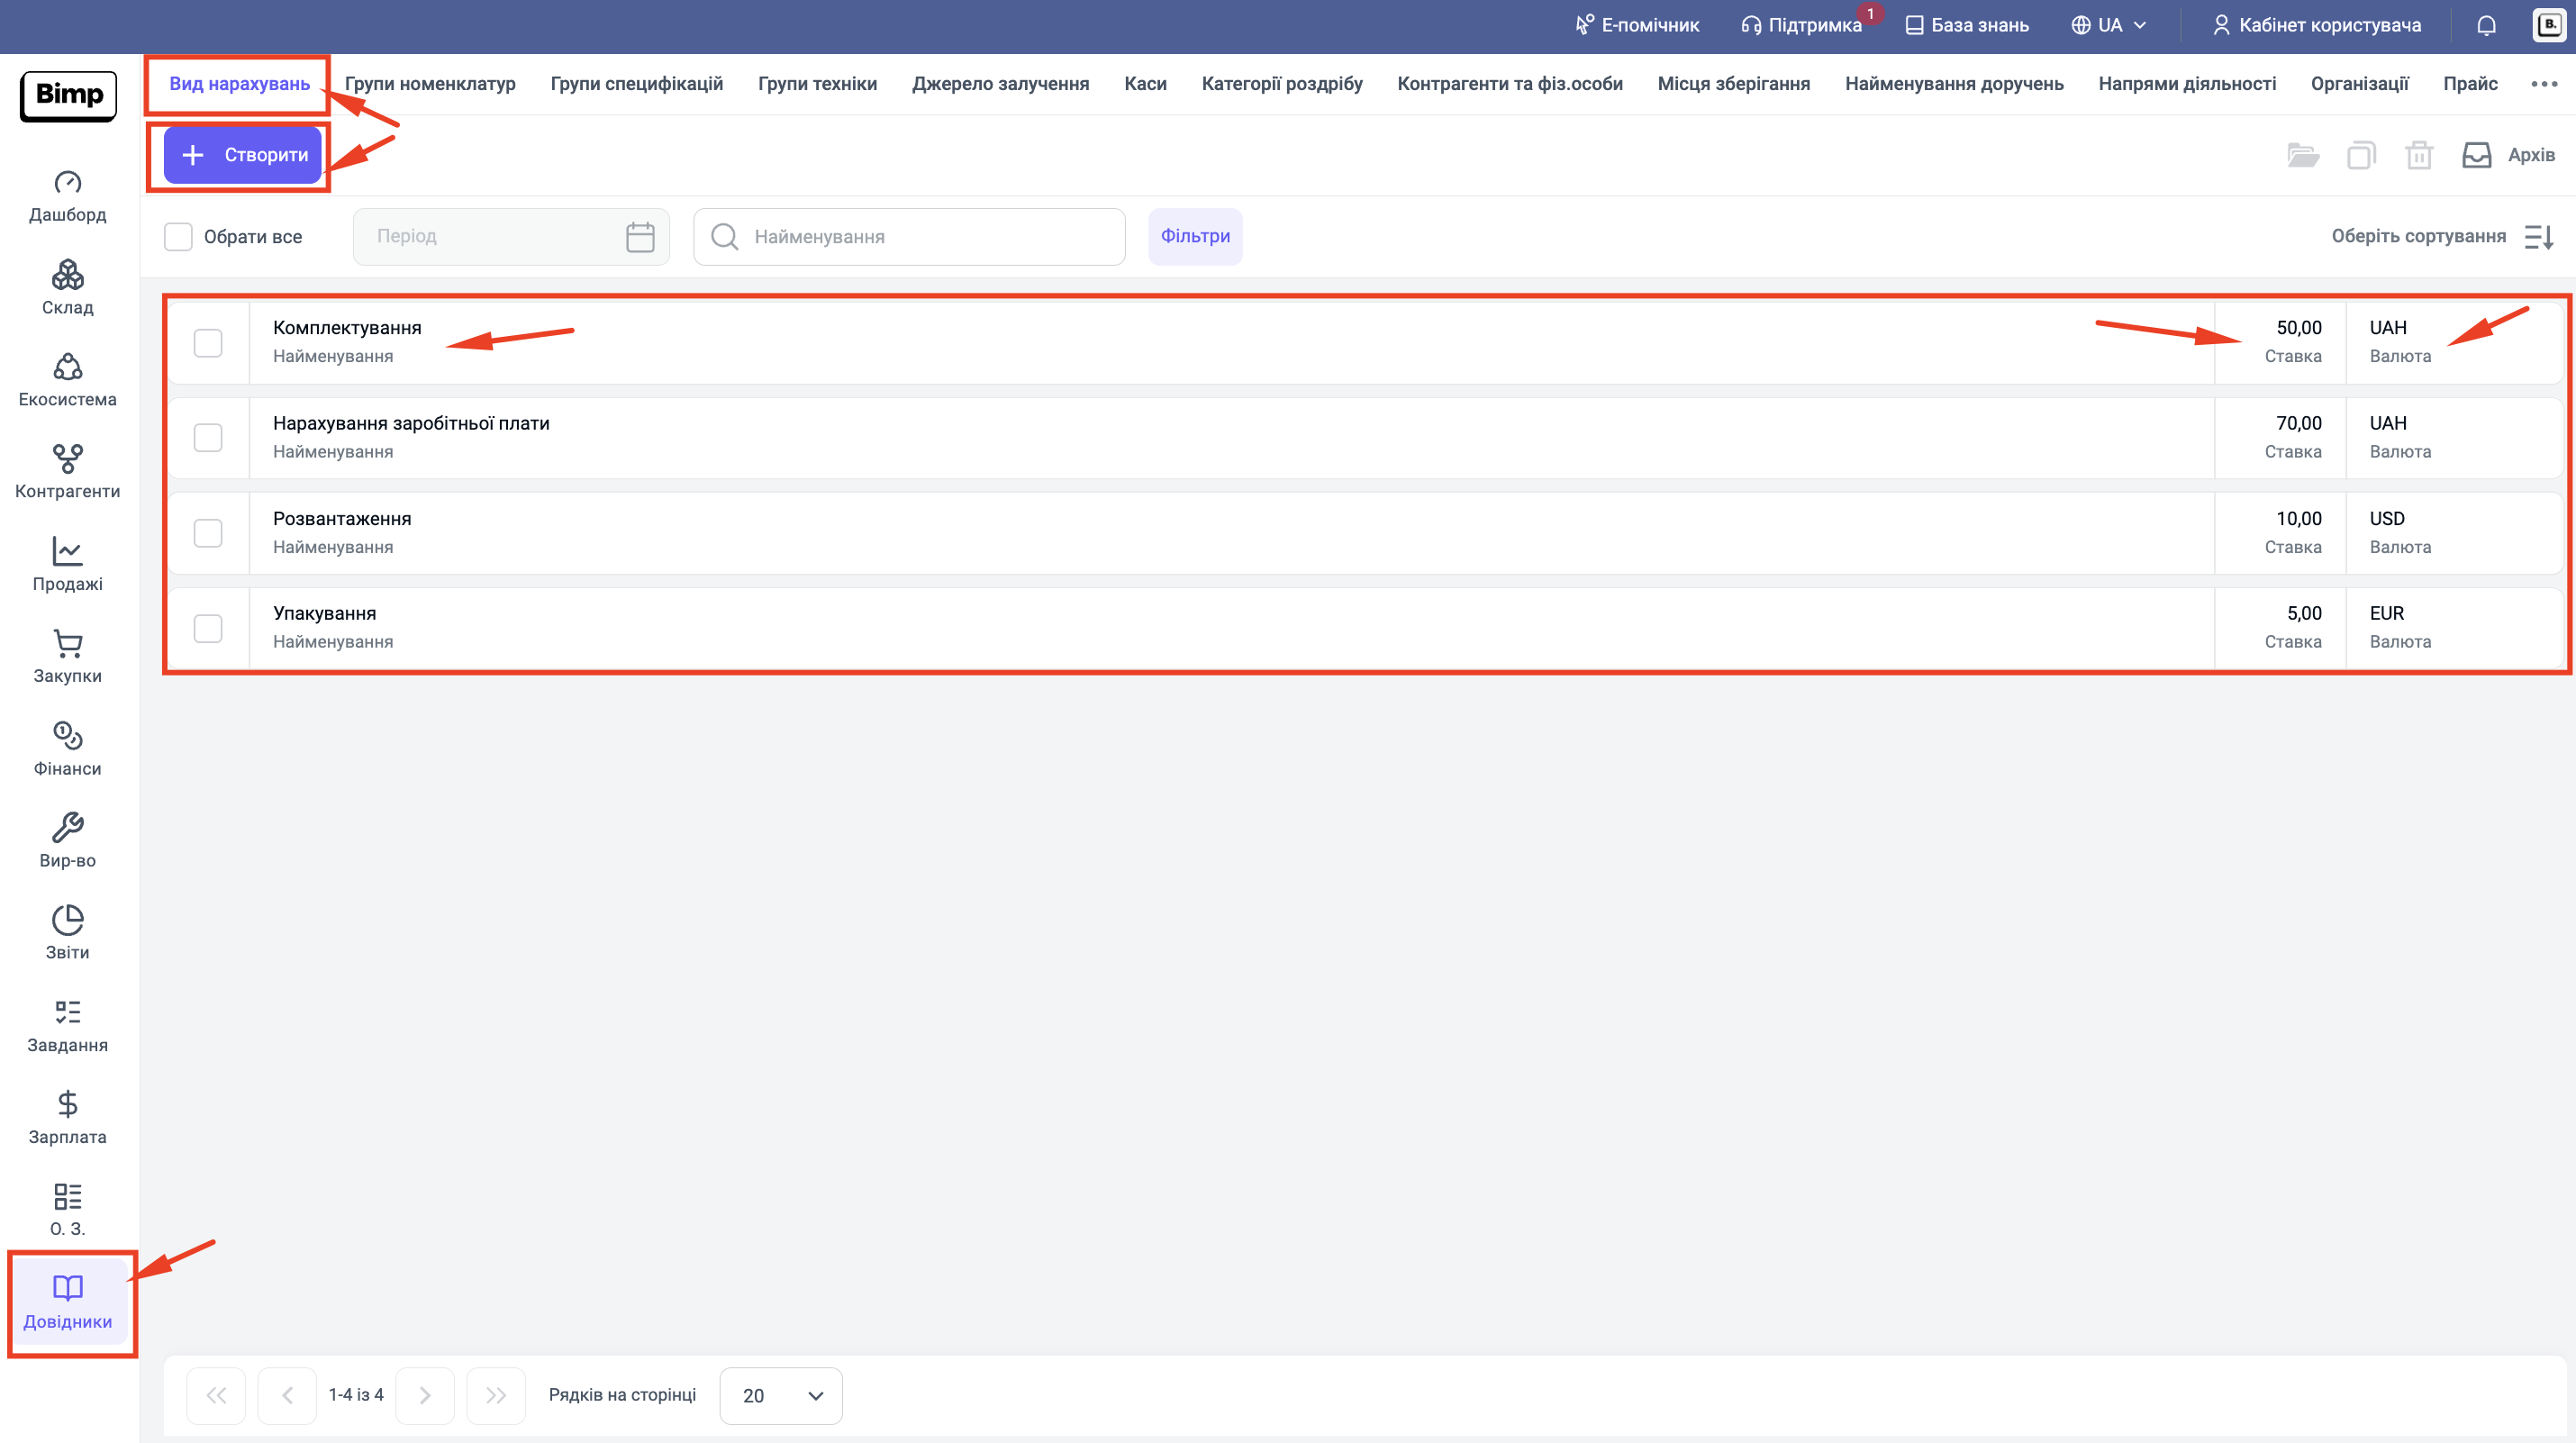The width and height of the screenshot is (2576, 1443).
Task: Open rows per page dropdown
Action: tap(781, 1395)
